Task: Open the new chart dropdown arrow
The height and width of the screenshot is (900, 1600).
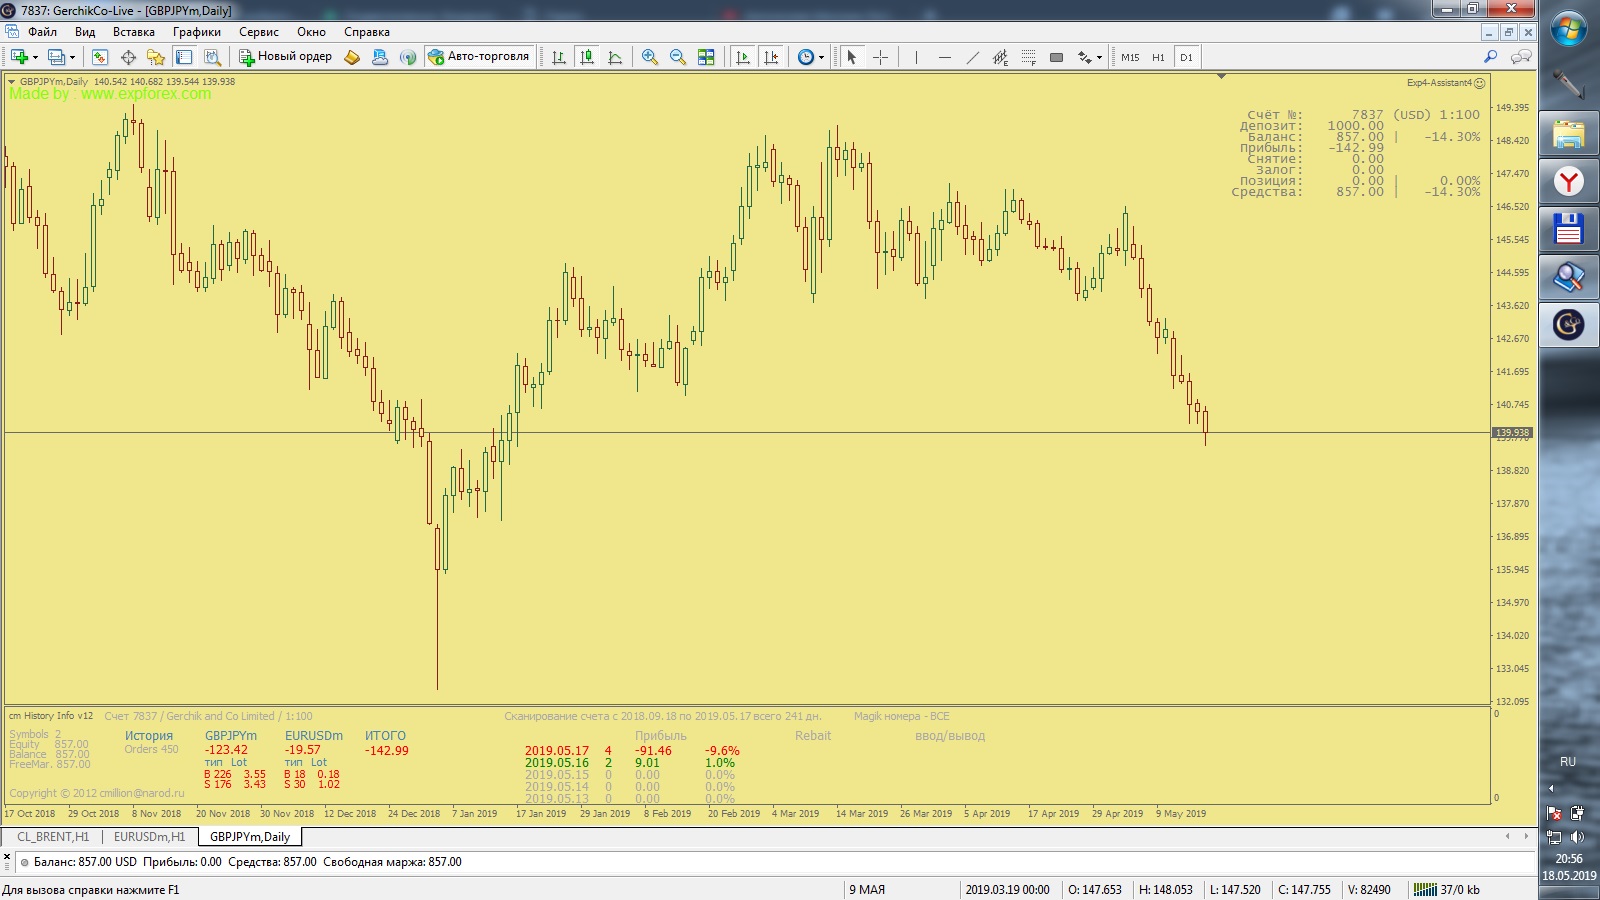Action: pyautogui.click(x=35, y=58)
